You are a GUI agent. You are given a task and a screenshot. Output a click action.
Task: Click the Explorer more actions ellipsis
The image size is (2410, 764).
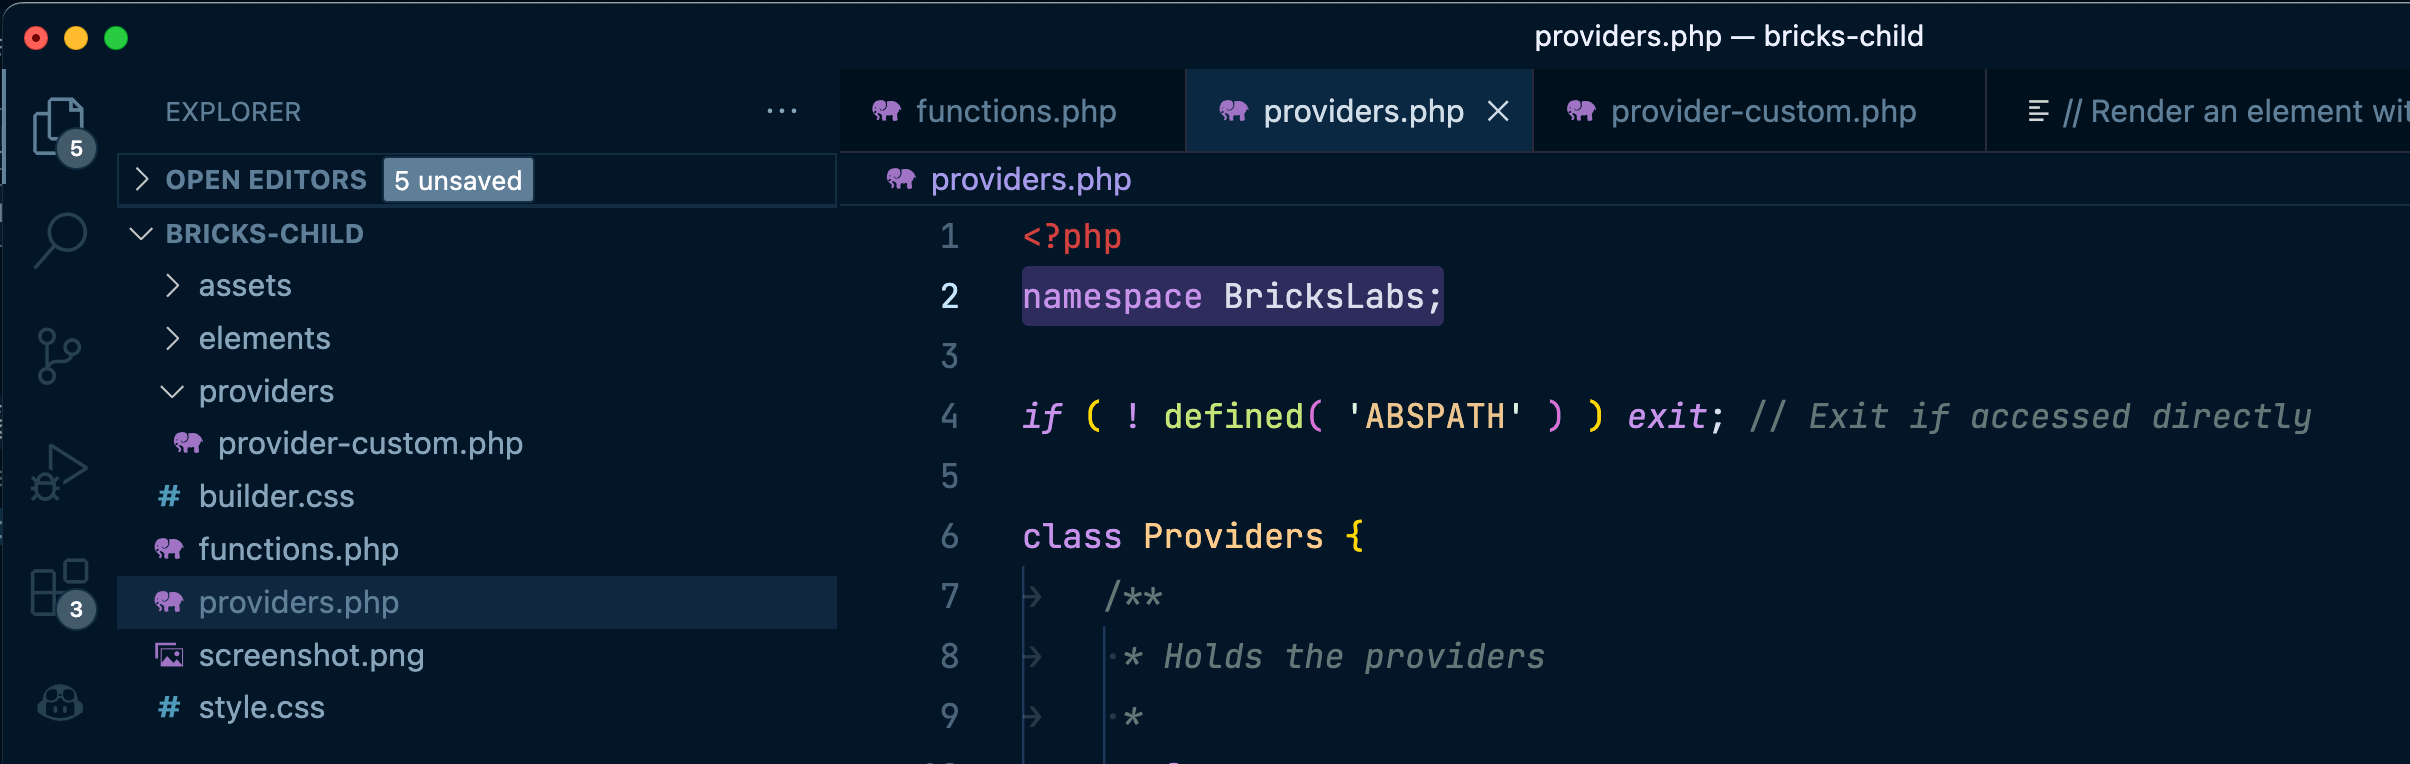781,111
